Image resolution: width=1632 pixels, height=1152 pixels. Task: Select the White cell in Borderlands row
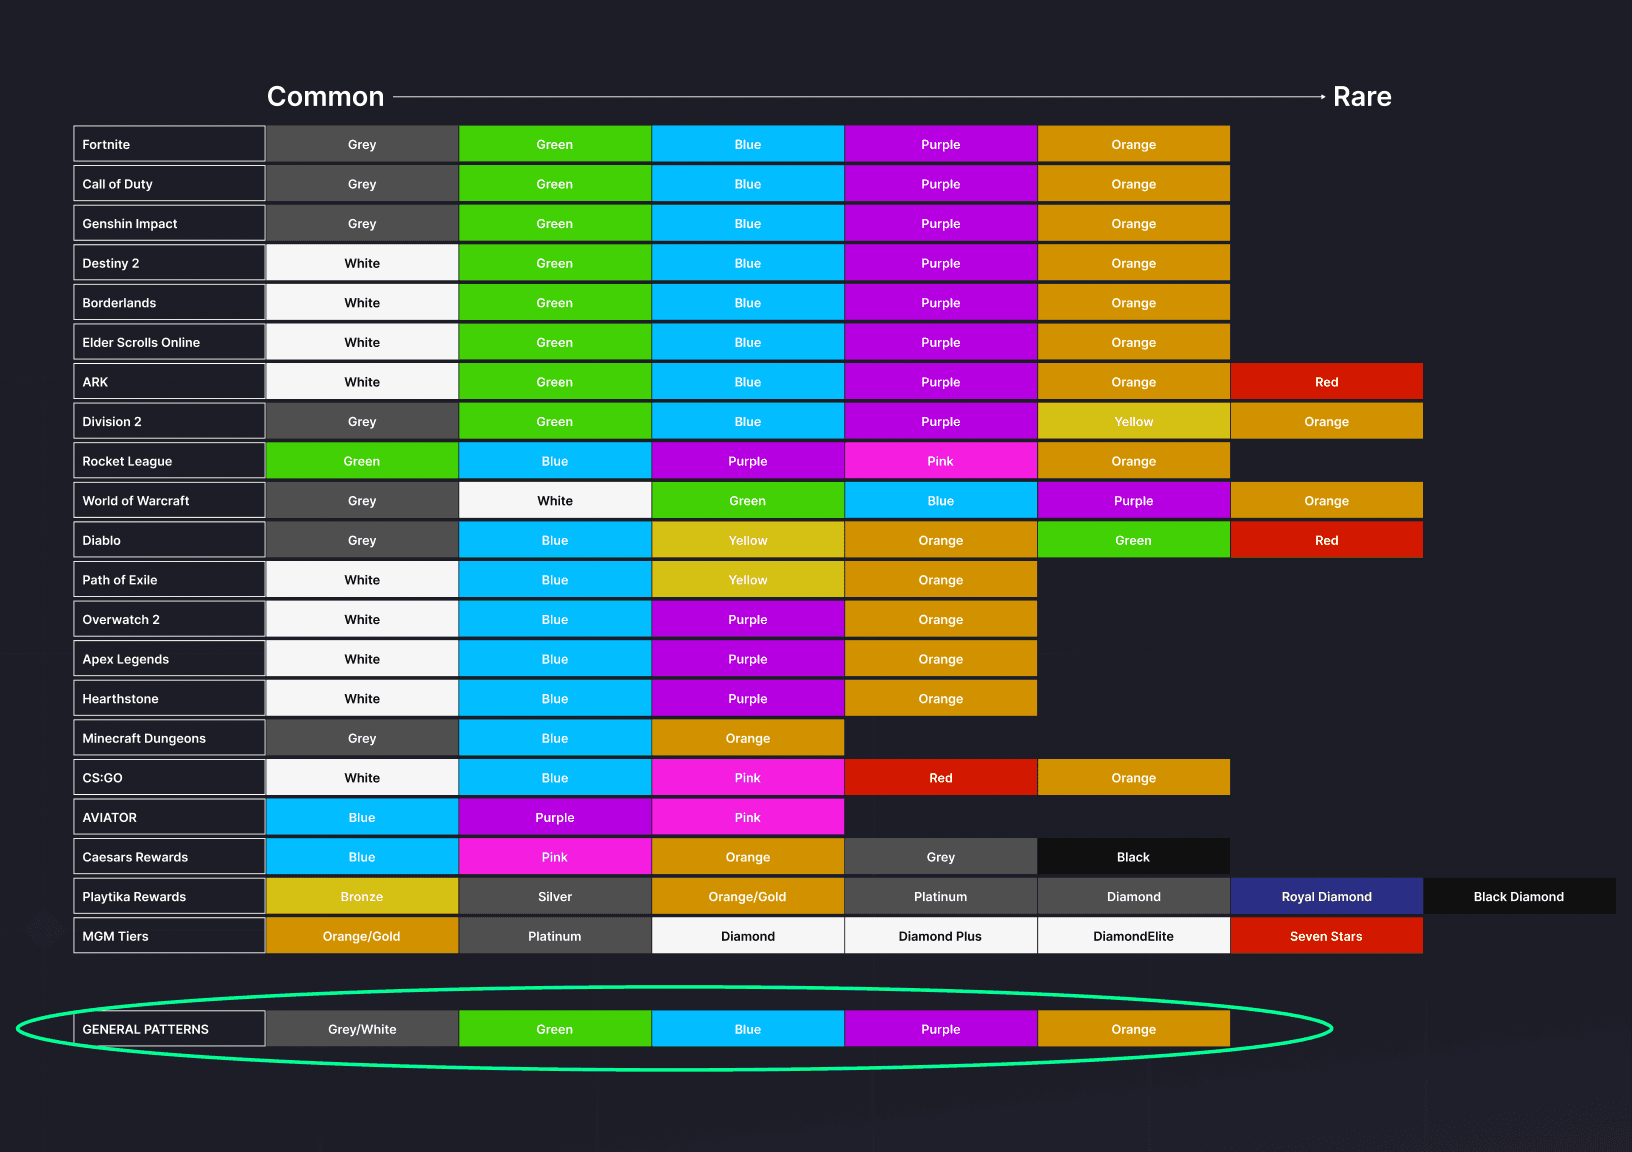pos(362,303)
